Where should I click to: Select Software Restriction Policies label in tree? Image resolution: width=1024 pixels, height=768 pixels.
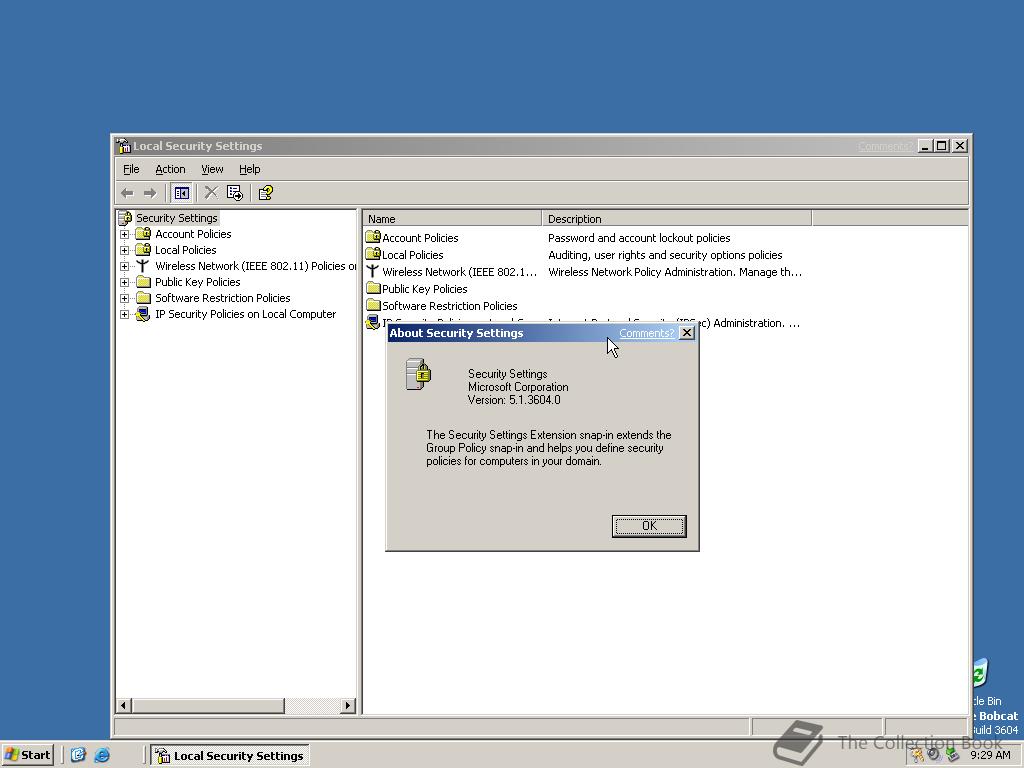(223, 298)
